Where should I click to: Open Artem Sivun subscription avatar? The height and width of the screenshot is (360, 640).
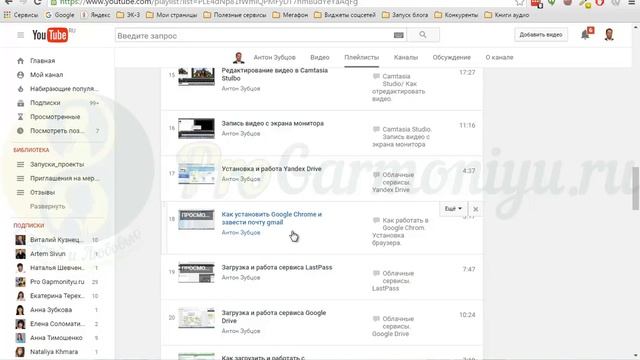(x=20, y=253)
